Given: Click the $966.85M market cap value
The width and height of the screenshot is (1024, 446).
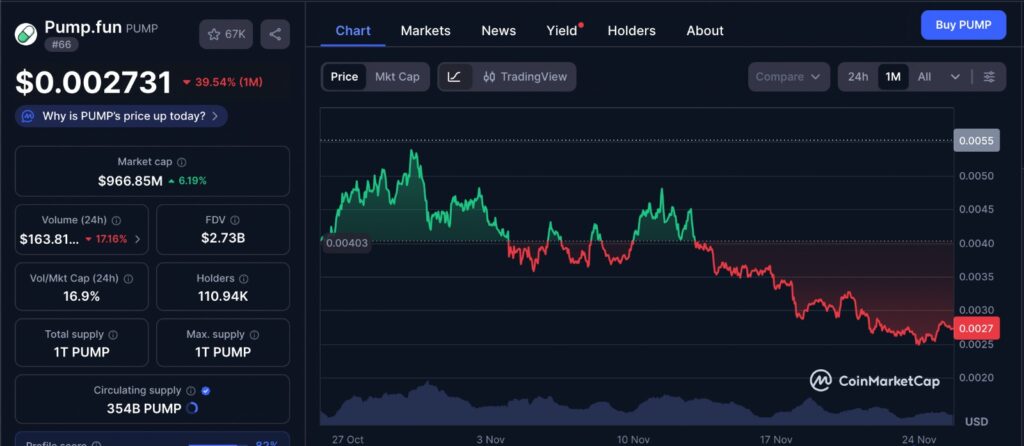Looking at the screenshot, I should pos(130,180).
